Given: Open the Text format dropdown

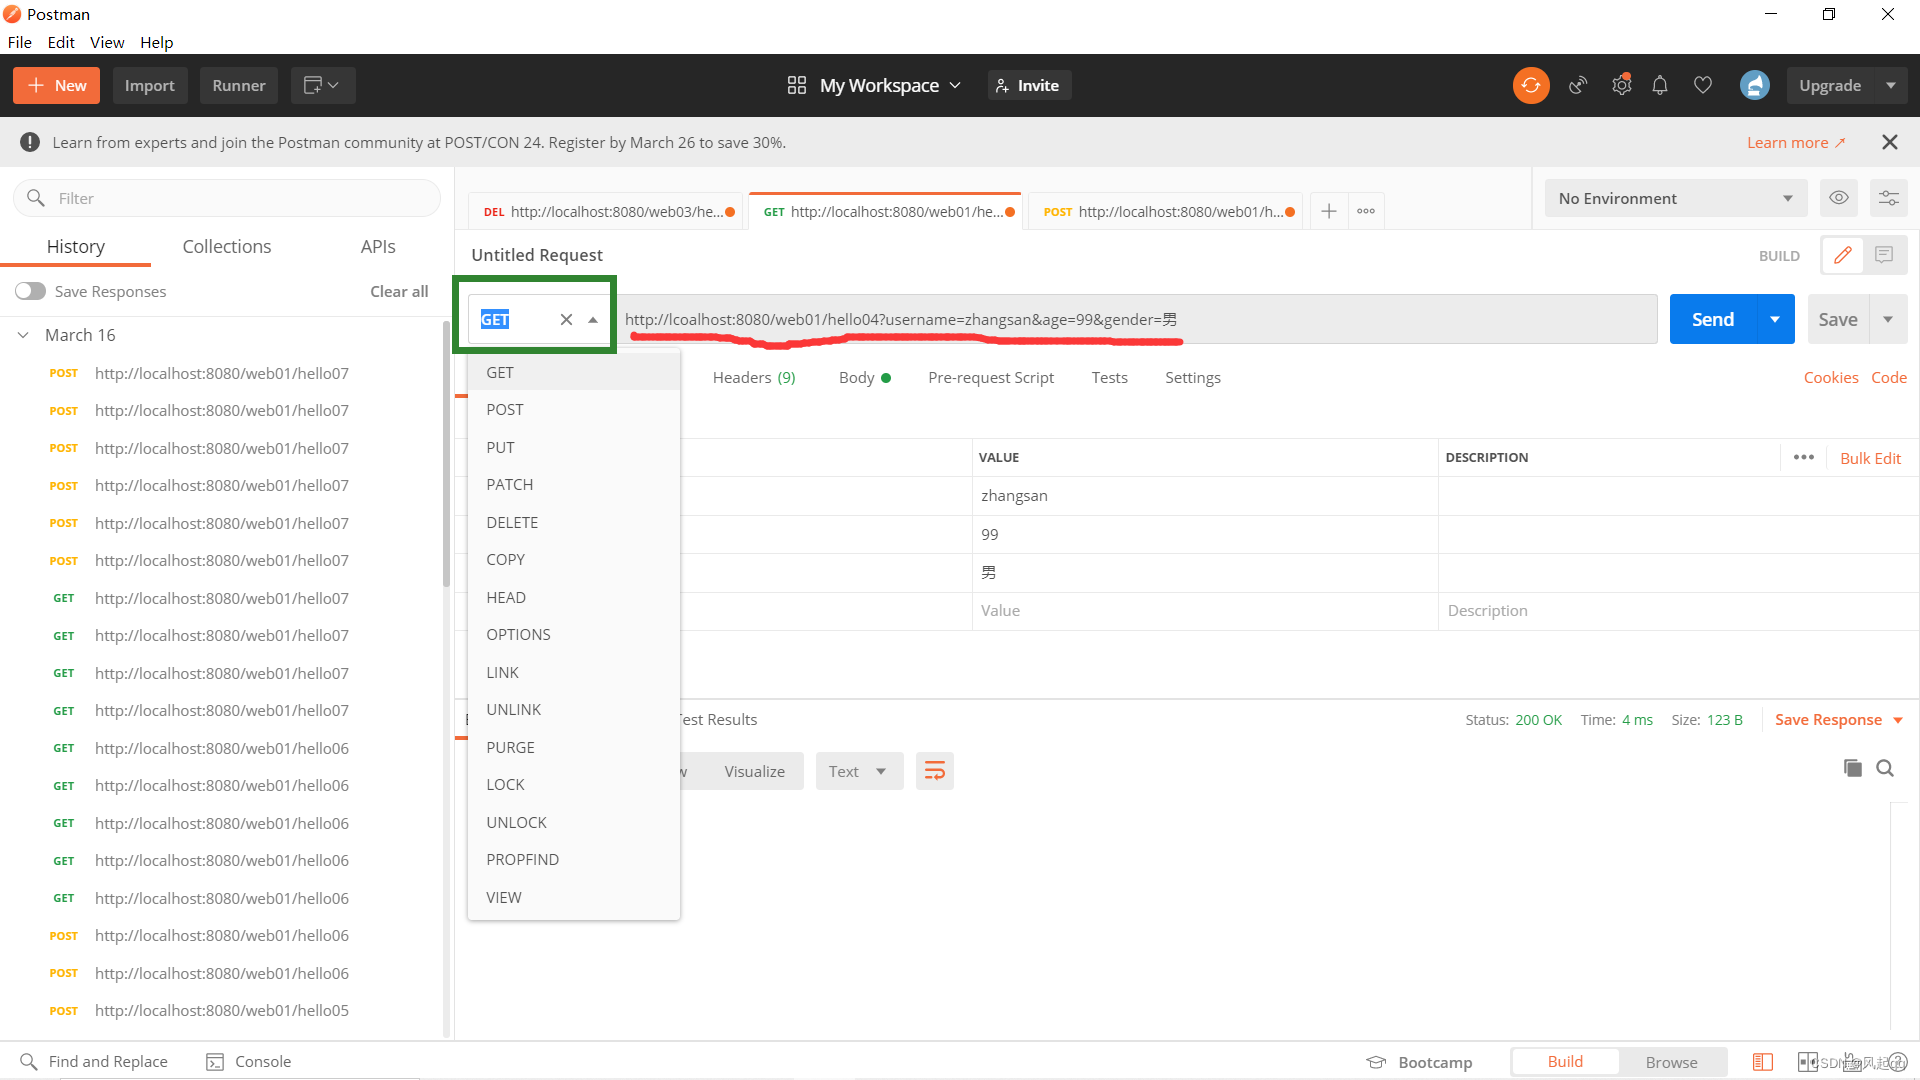Looking at the screenshot, I should pyautogui.click(x=858, y=771).
